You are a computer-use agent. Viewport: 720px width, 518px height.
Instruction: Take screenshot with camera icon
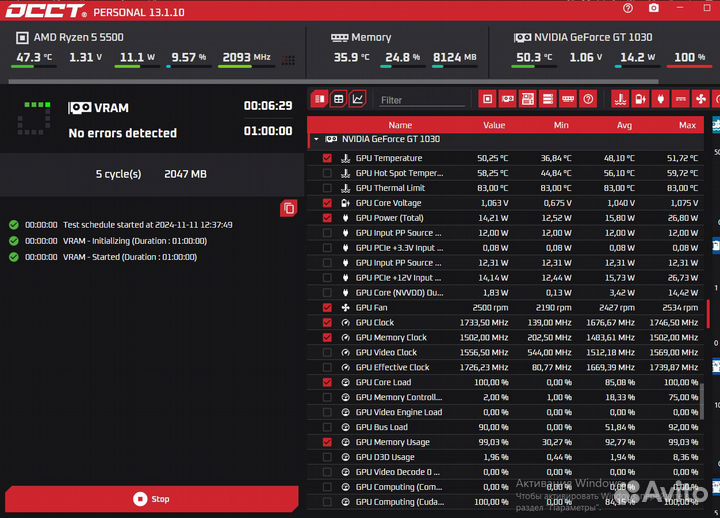[654, 8]
